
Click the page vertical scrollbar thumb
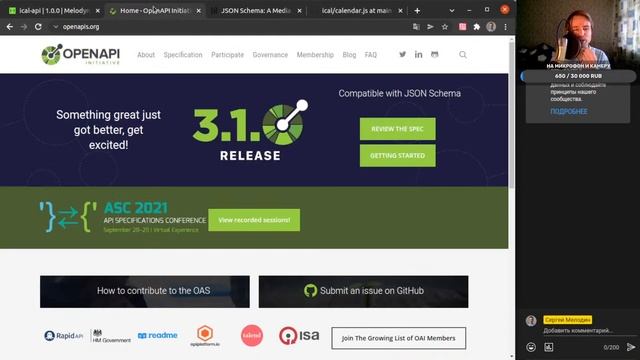(x=512, y=114)
